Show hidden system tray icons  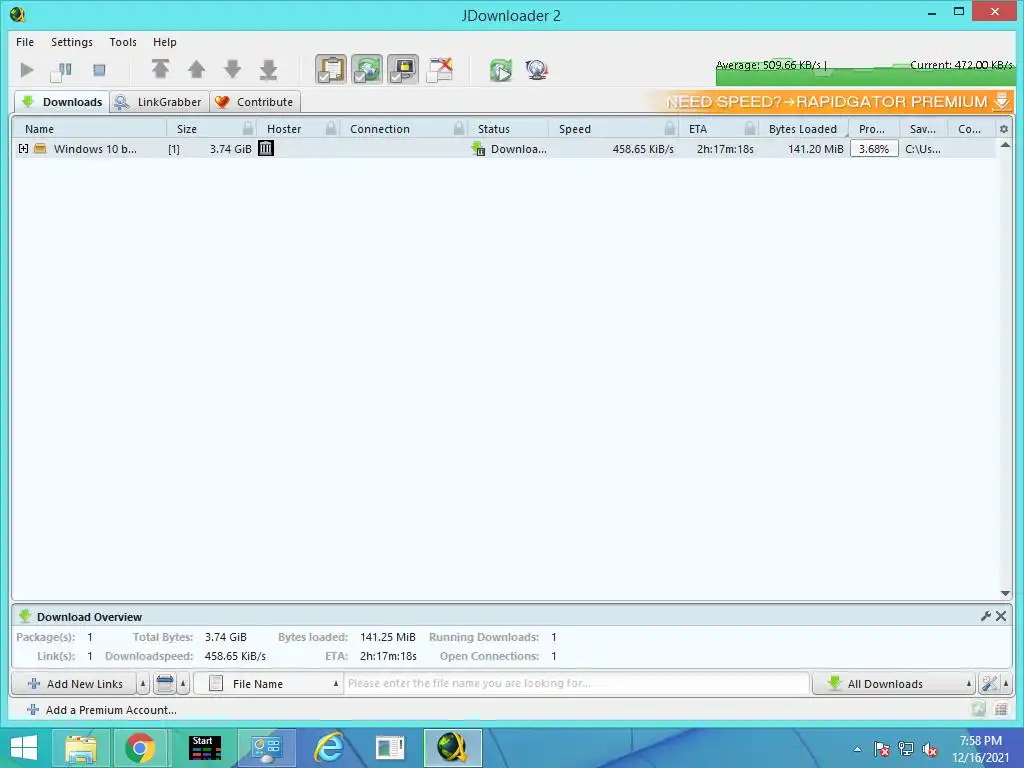857,750
